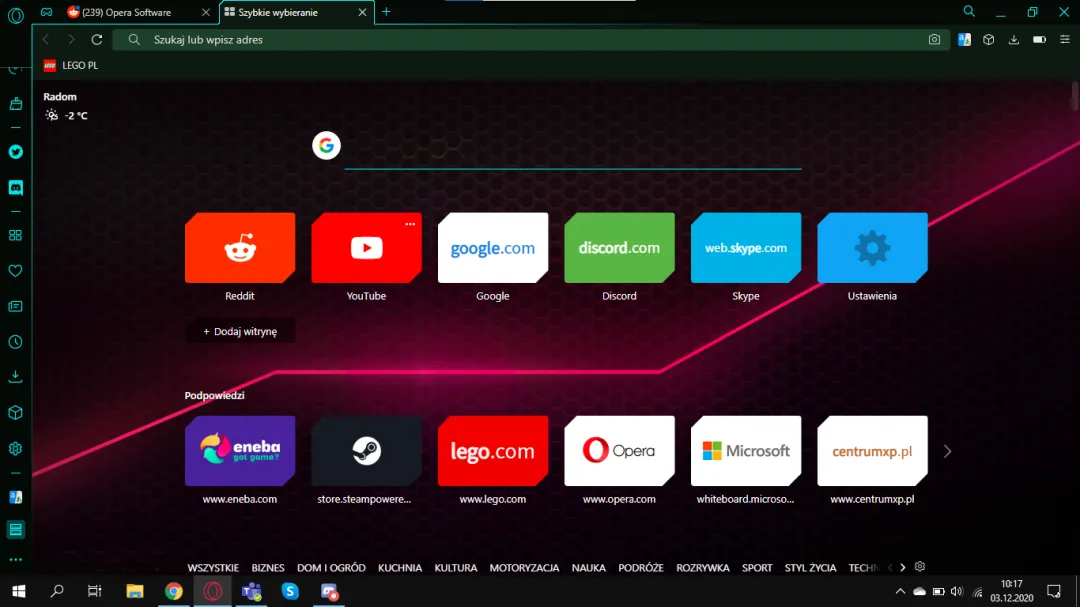1080x607 pixels.
Task: Reload the current page
Action: [96, 40]
